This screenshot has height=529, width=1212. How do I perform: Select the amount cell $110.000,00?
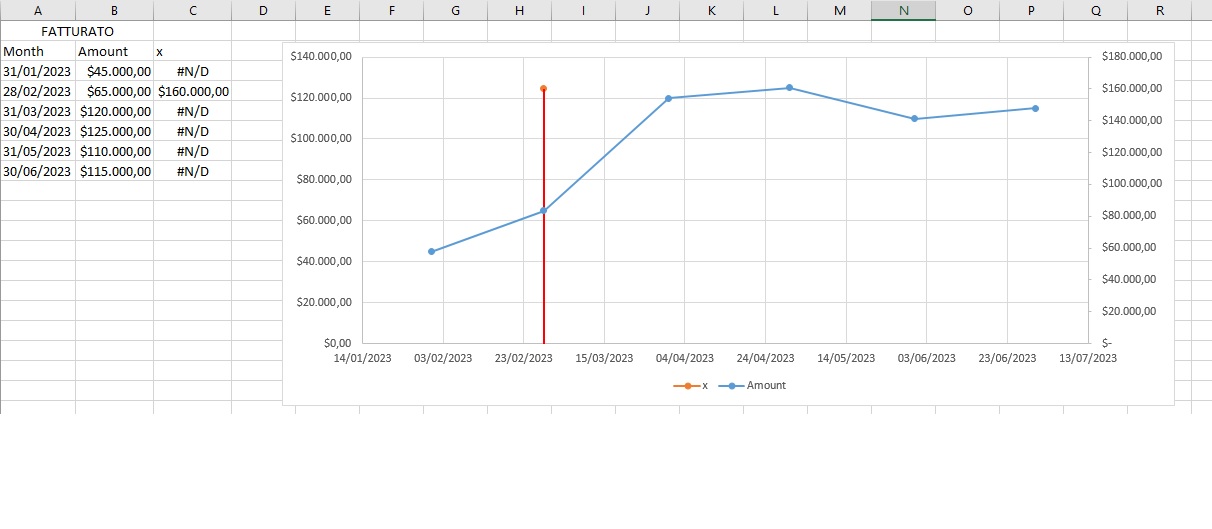114,151
